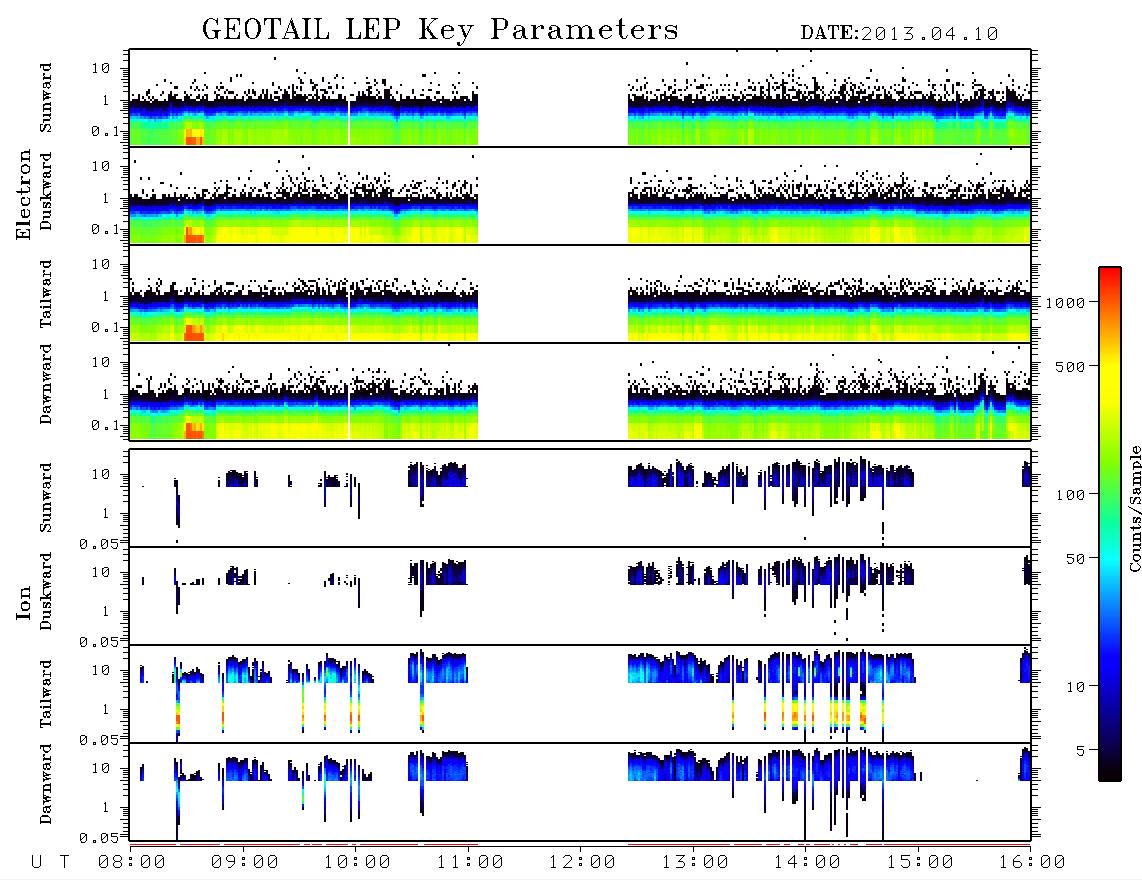Select the "08:00" time tick
Screen dimensions: 1142x880
click(131, 863)
